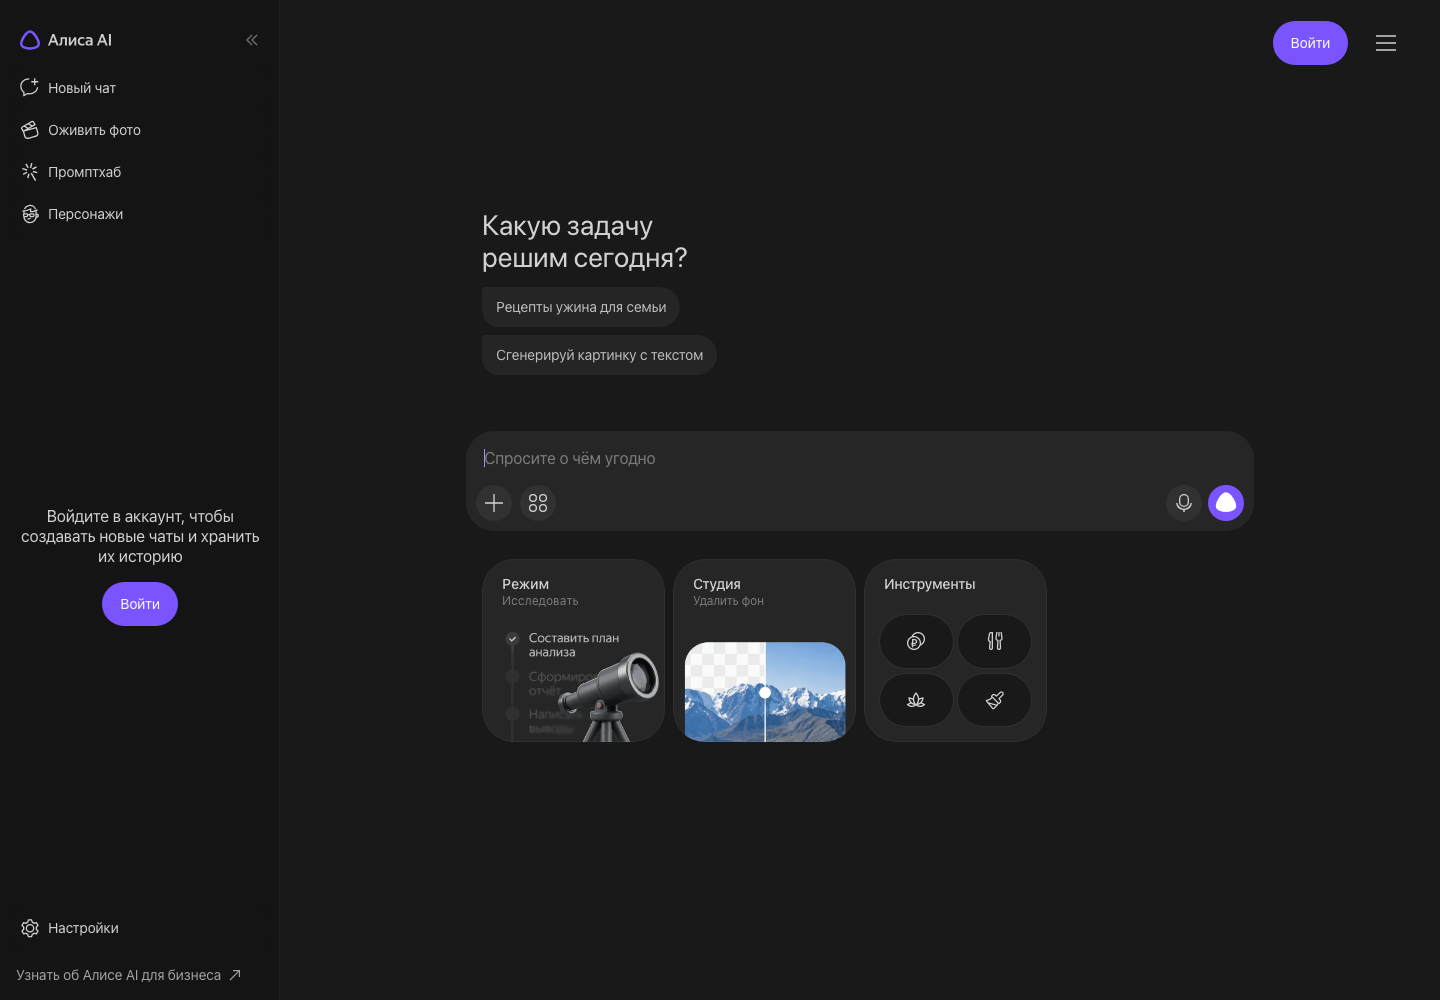Click the lotus flower tool icon
Screen dimensions: 1440x1000
[916, 700]
